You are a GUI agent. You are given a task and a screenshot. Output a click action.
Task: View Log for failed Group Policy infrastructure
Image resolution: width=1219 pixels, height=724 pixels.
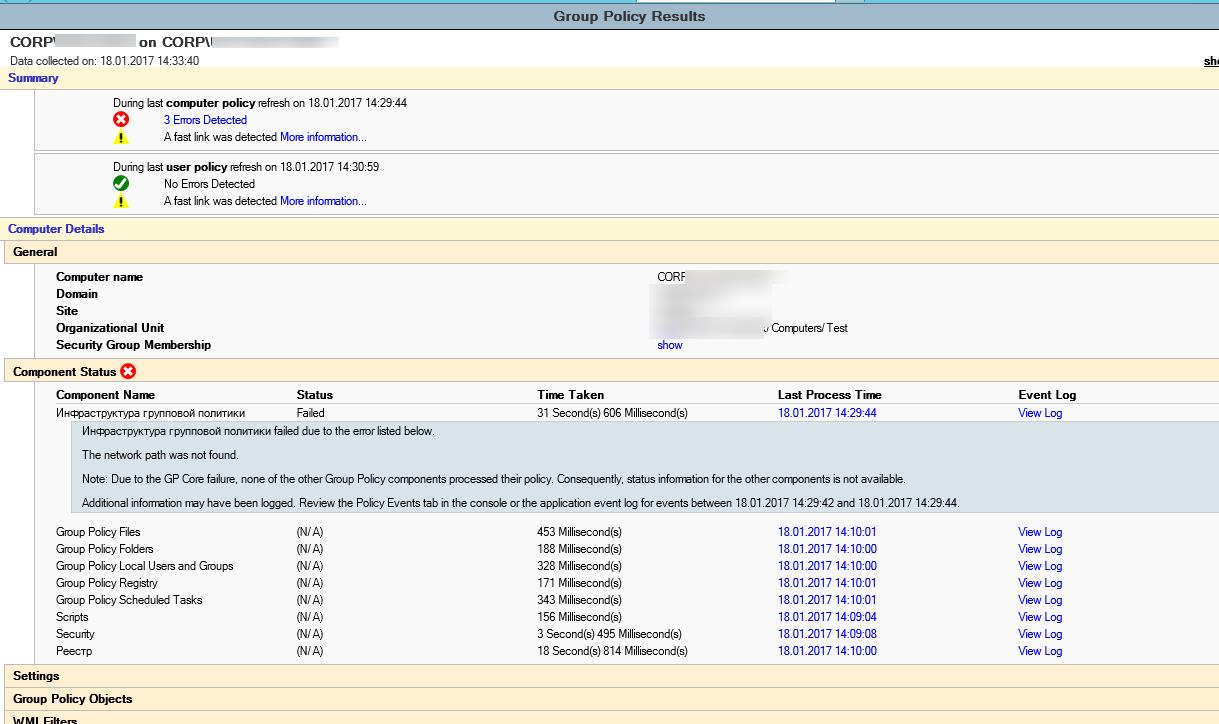(x=1039, y=413)
